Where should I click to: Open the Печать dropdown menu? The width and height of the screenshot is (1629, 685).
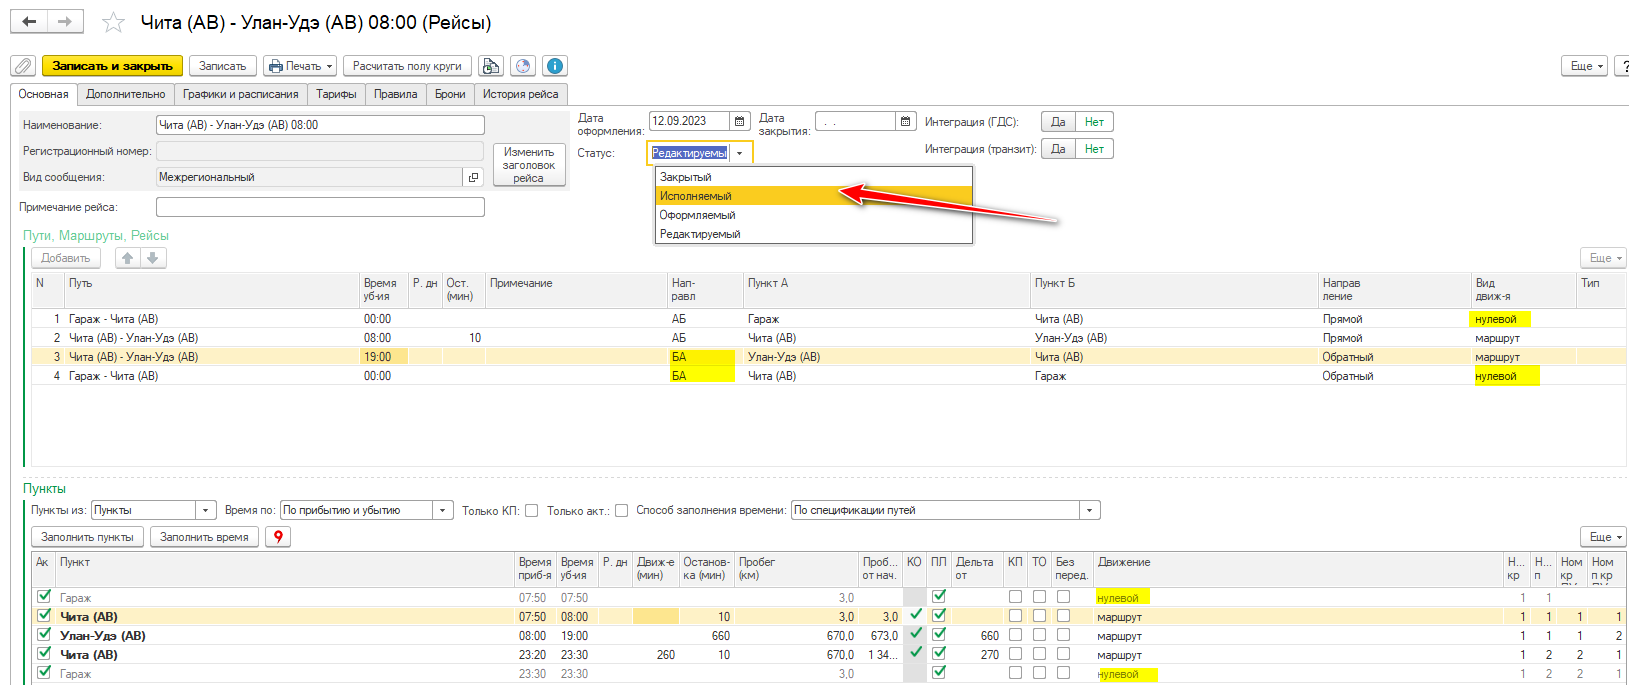301,66
